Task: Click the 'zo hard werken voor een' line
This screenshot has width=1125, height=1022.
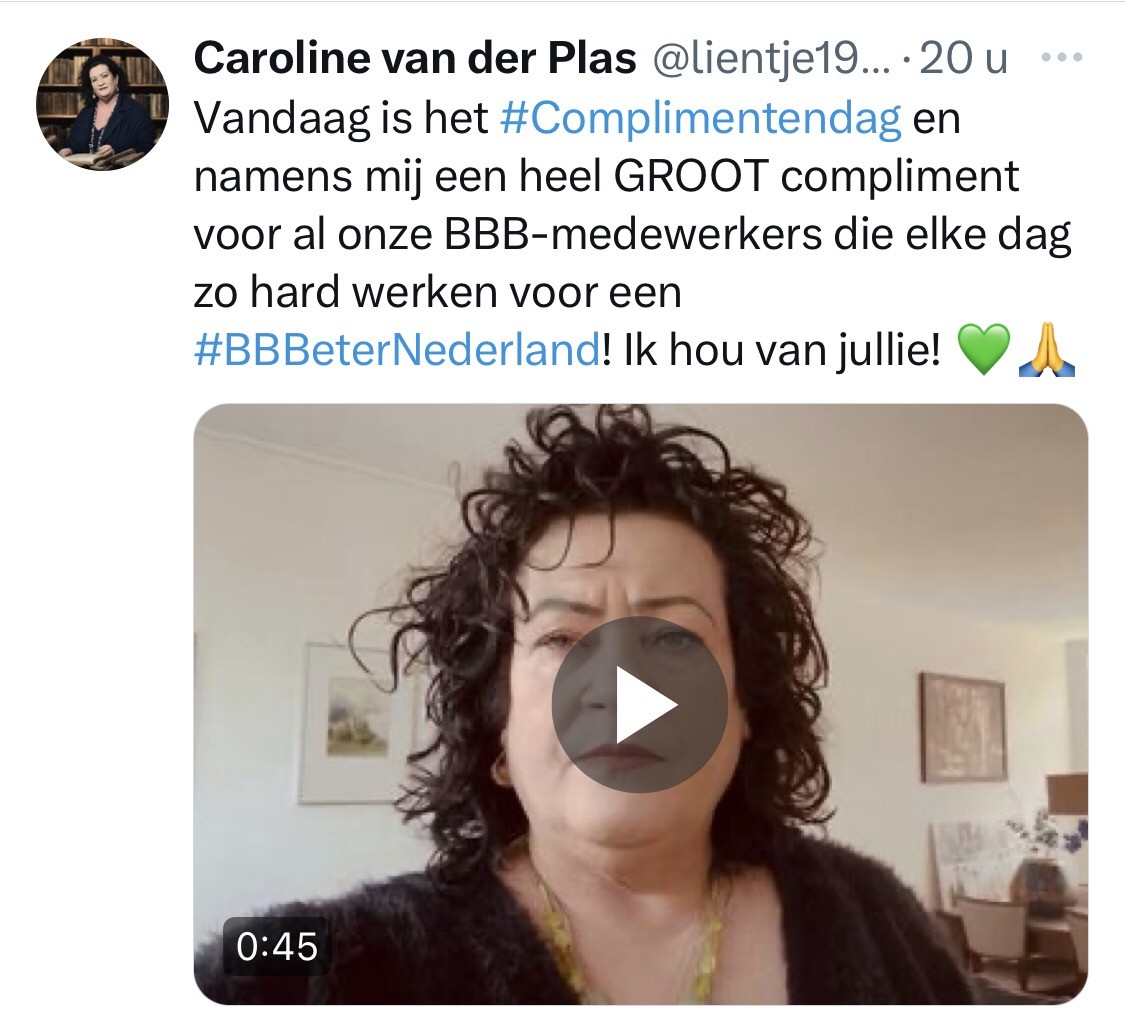Action: (438, 293)
